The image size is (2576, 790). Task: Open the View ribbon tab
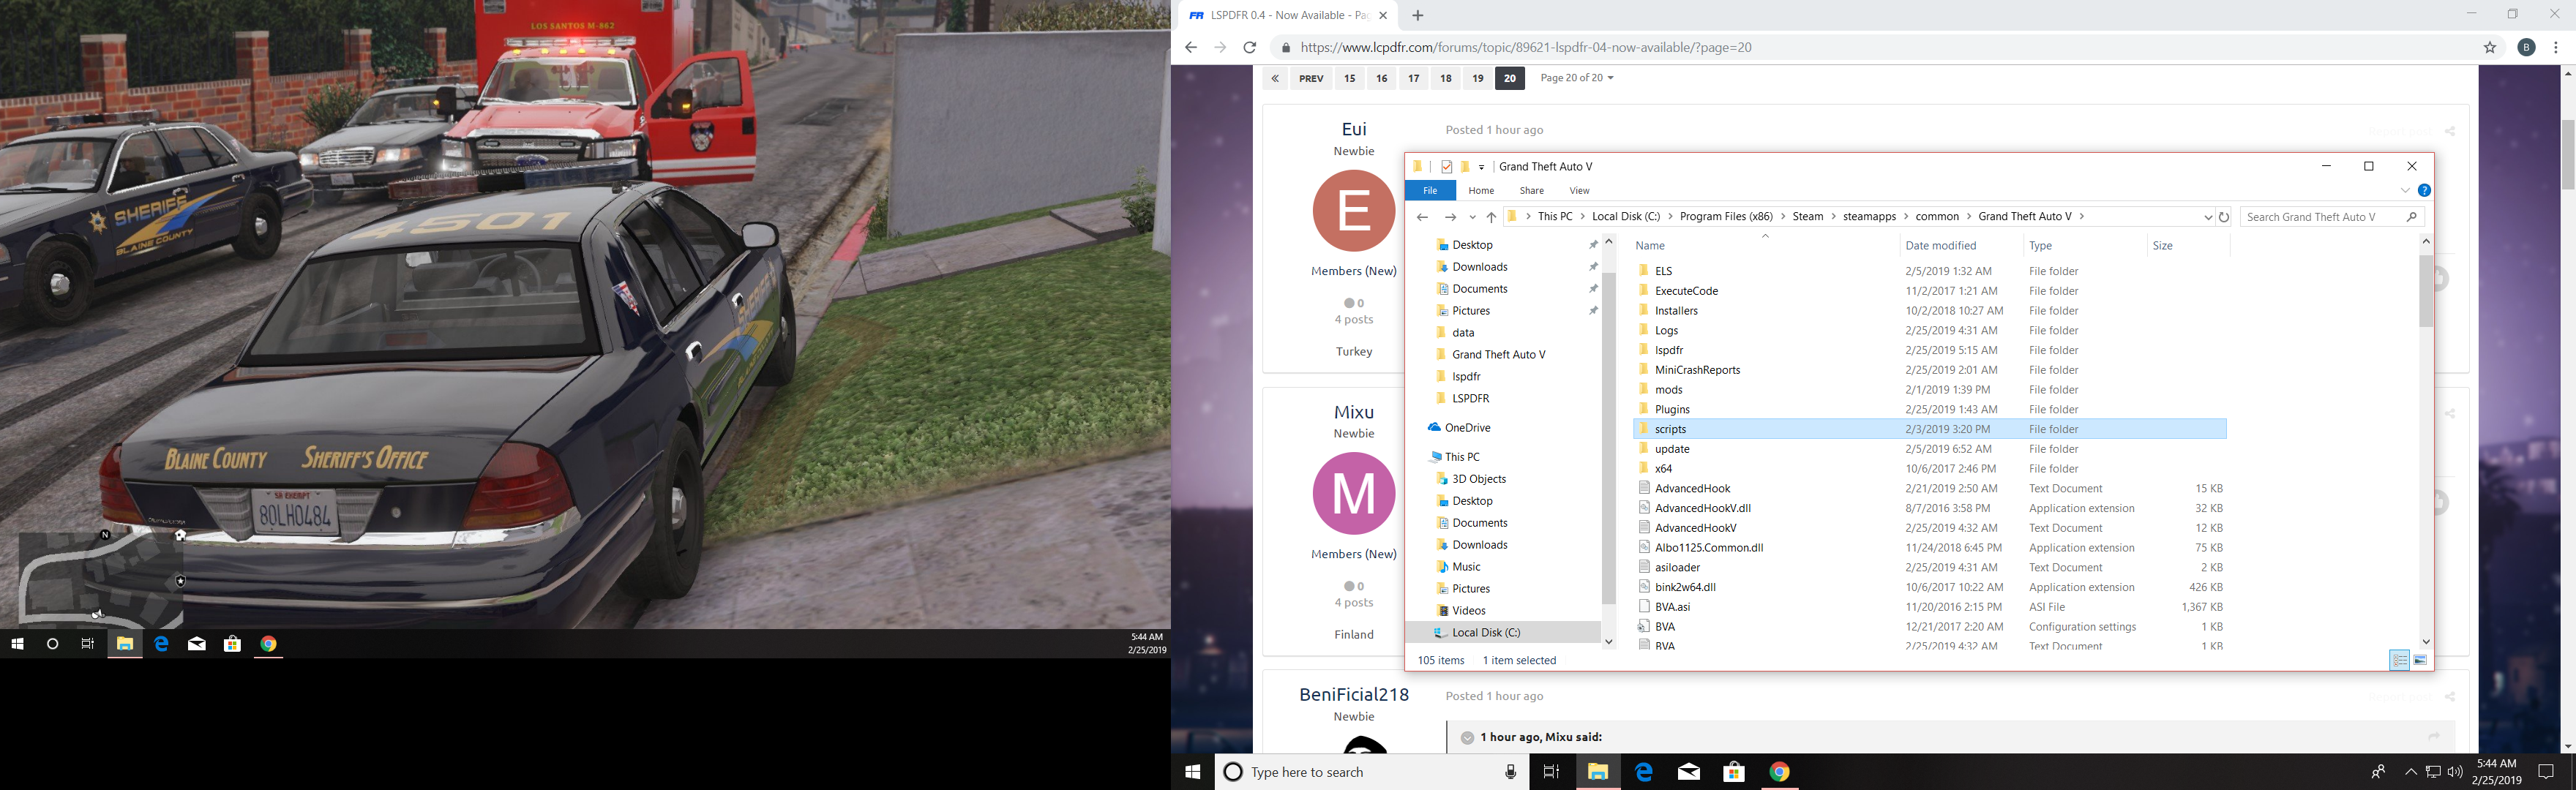(x=1579, y=190)
